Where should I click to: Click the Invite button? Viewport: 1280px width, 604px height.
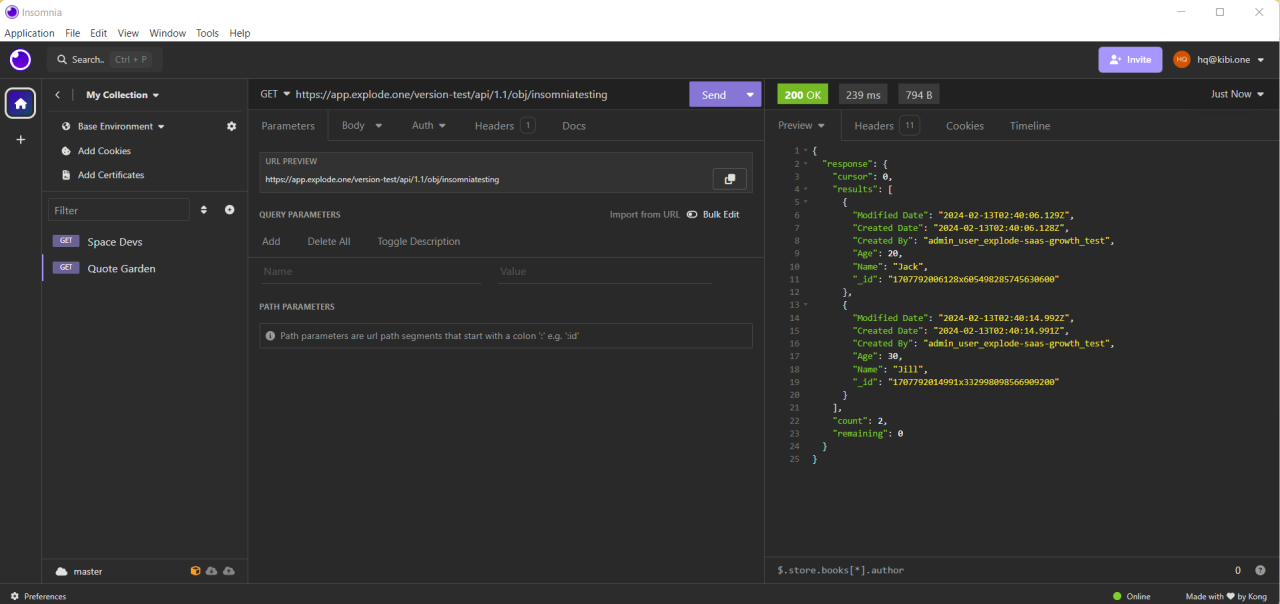point(1130,59)
